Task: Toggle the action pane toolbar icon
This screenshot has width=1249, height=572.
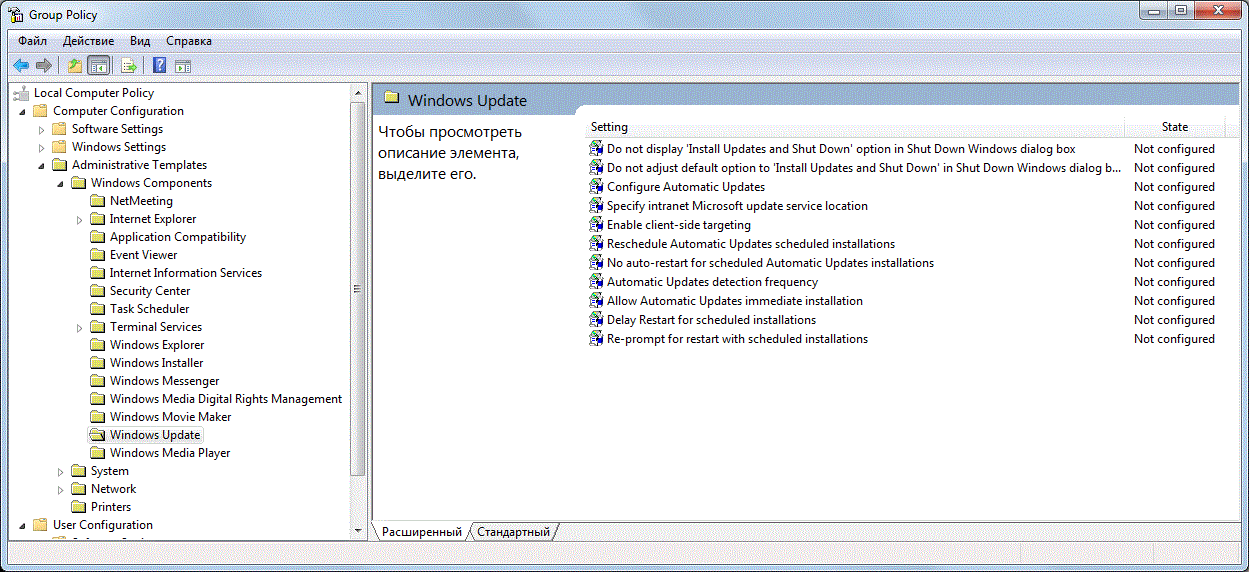Action: point(183,66)
